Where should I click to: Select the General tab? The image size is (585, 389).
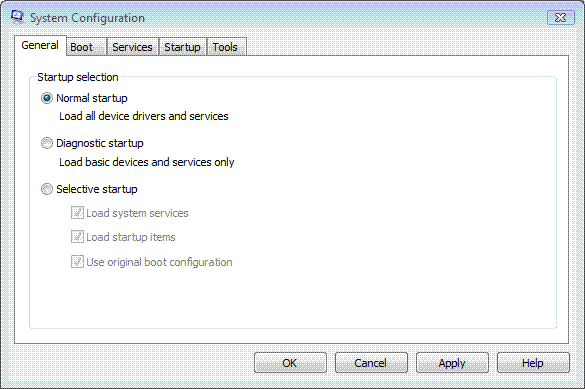(x=40, y=46)
